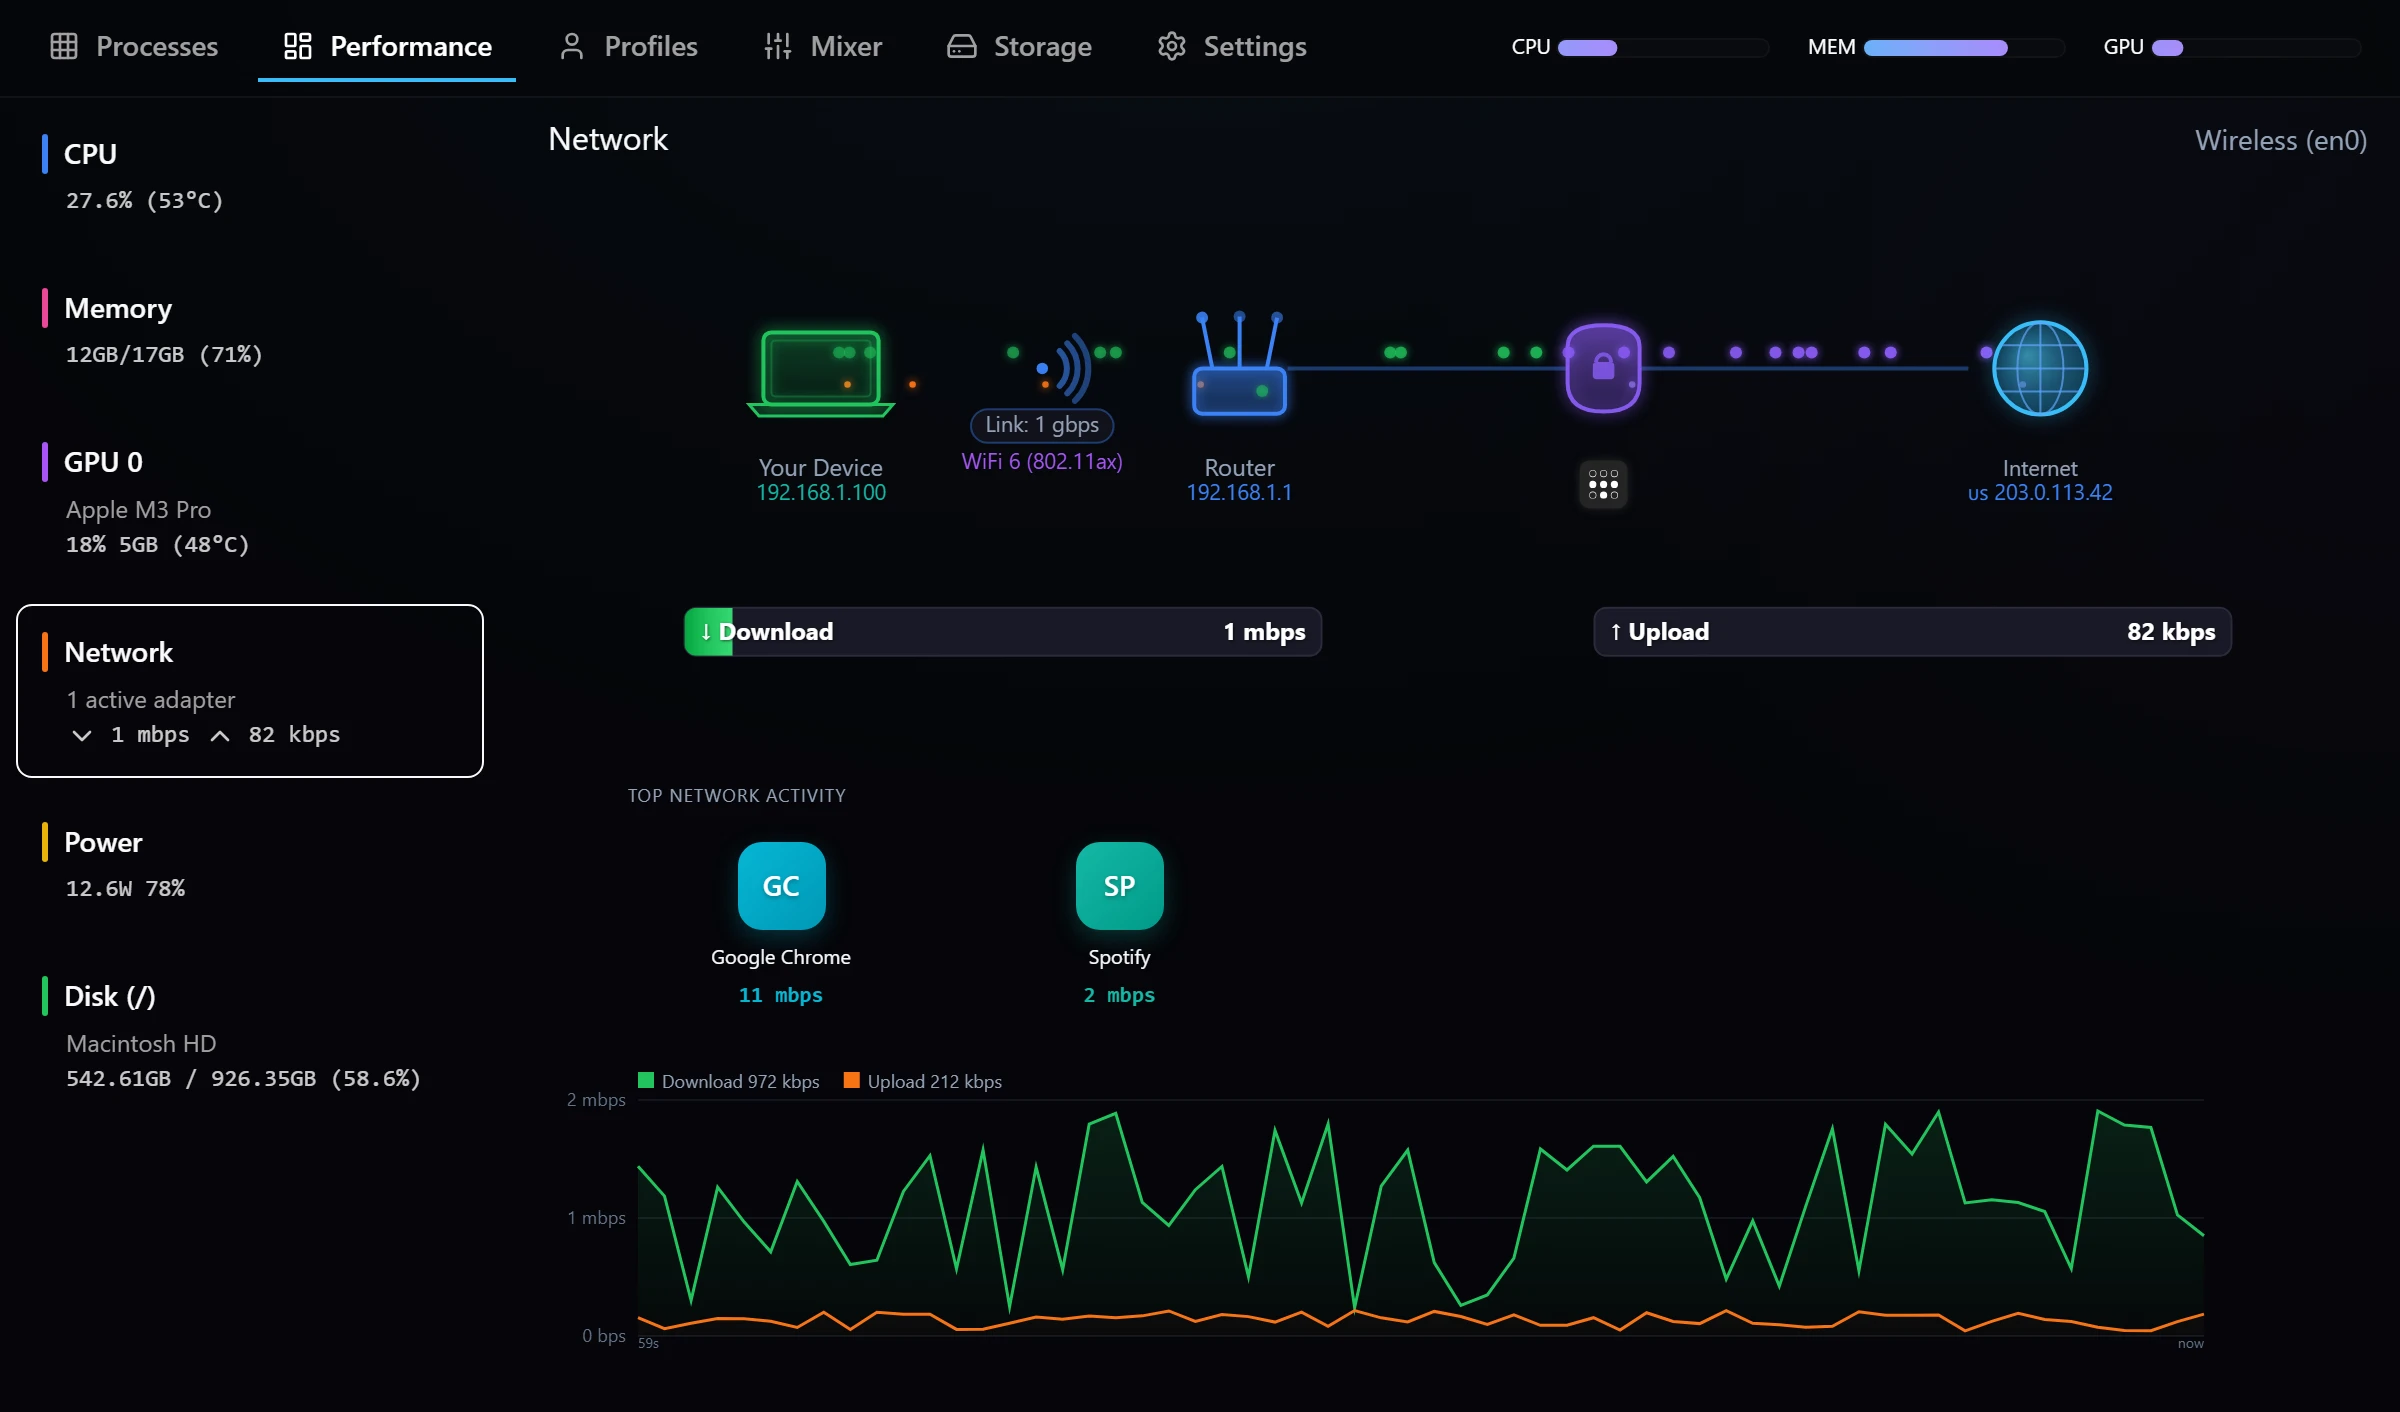Select the Network sidebar card
This screenshot has width=2400, height=1412.
click(250, 691)
